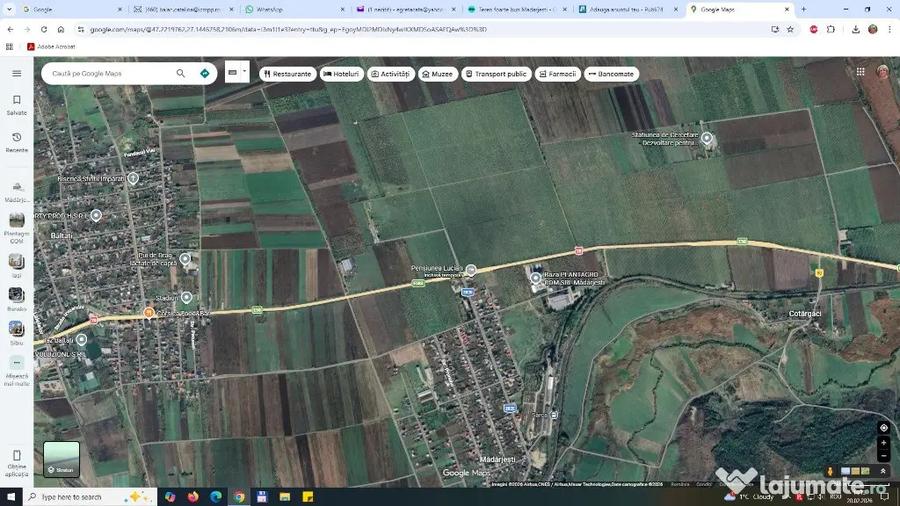Filter map by Muzee

click(x=438, y=74)
